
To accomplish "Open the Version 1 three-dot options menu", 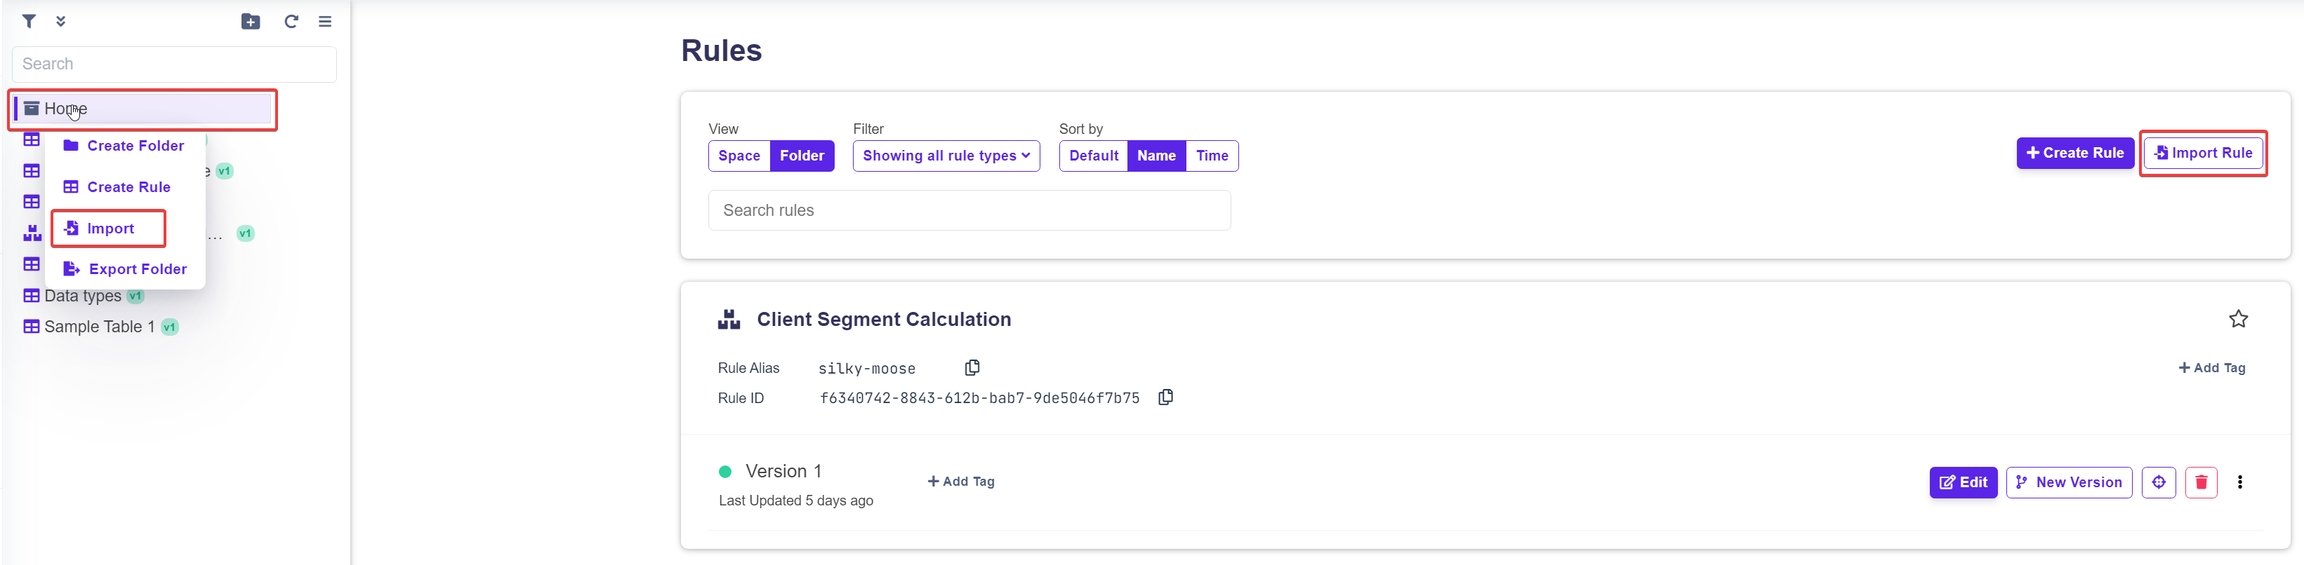I will [x=2240, y=482].
